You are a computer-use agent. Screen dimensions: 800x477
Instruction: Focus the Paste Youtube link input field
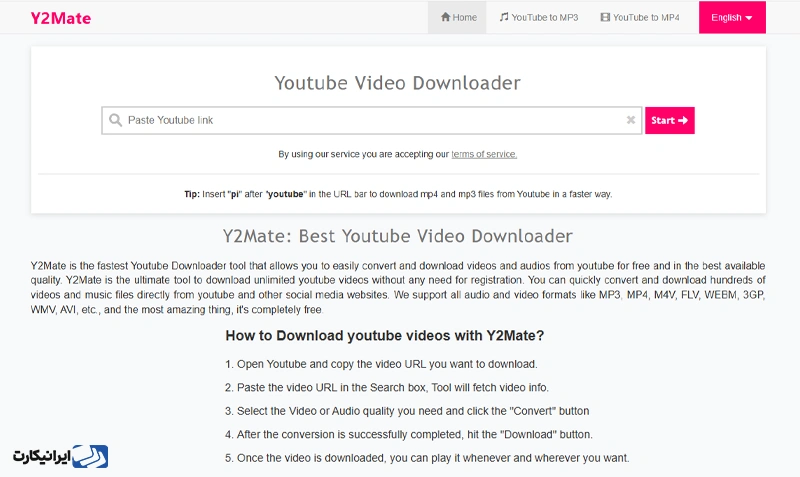pyautogui.click(x=370, y=120)
